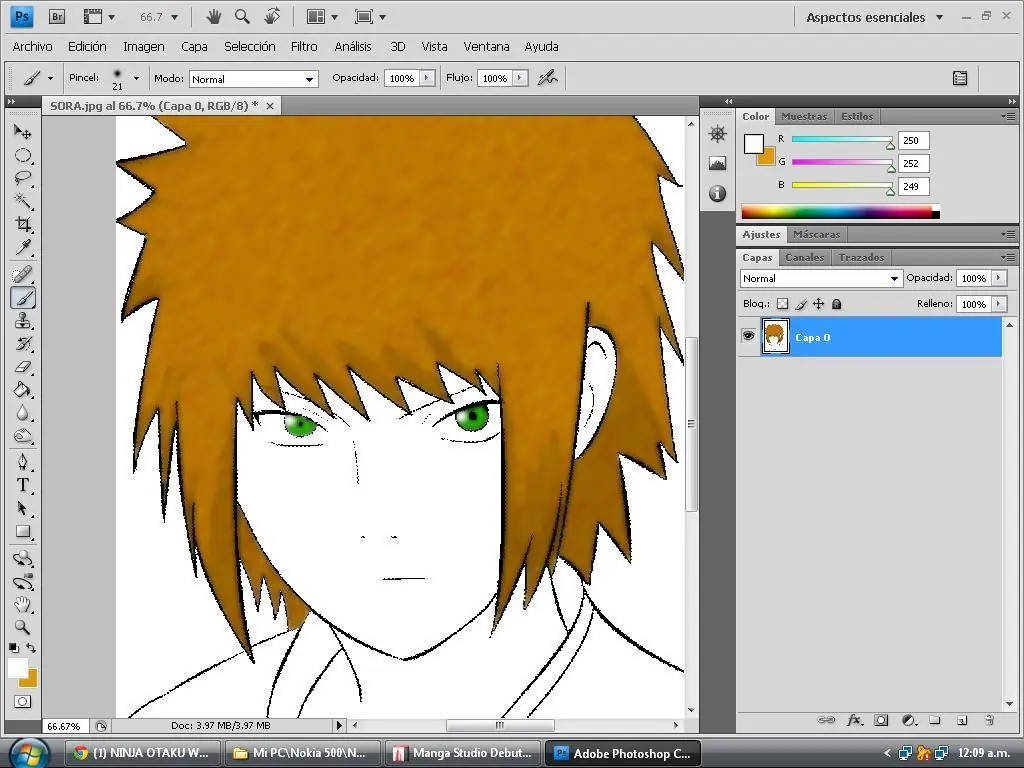Expand Relleno fill slider arrow
The height and width of the screenshot is (768, 1024).
click(x=999, y=304)
